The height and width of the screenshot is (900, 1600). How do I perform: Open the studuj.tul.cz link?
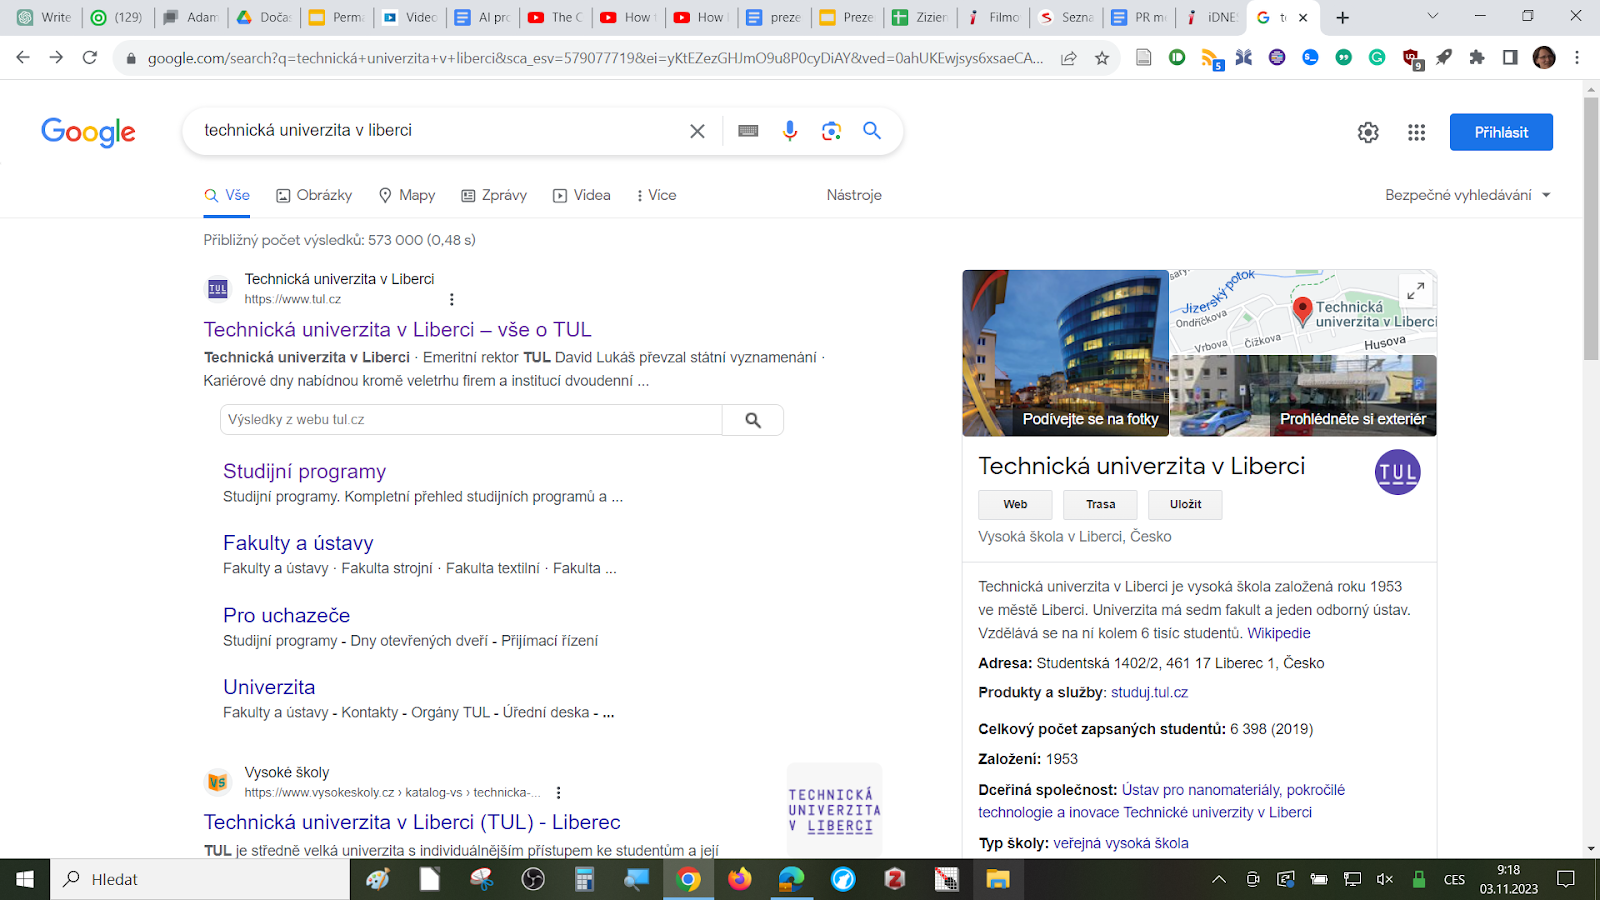point(1149,692)
